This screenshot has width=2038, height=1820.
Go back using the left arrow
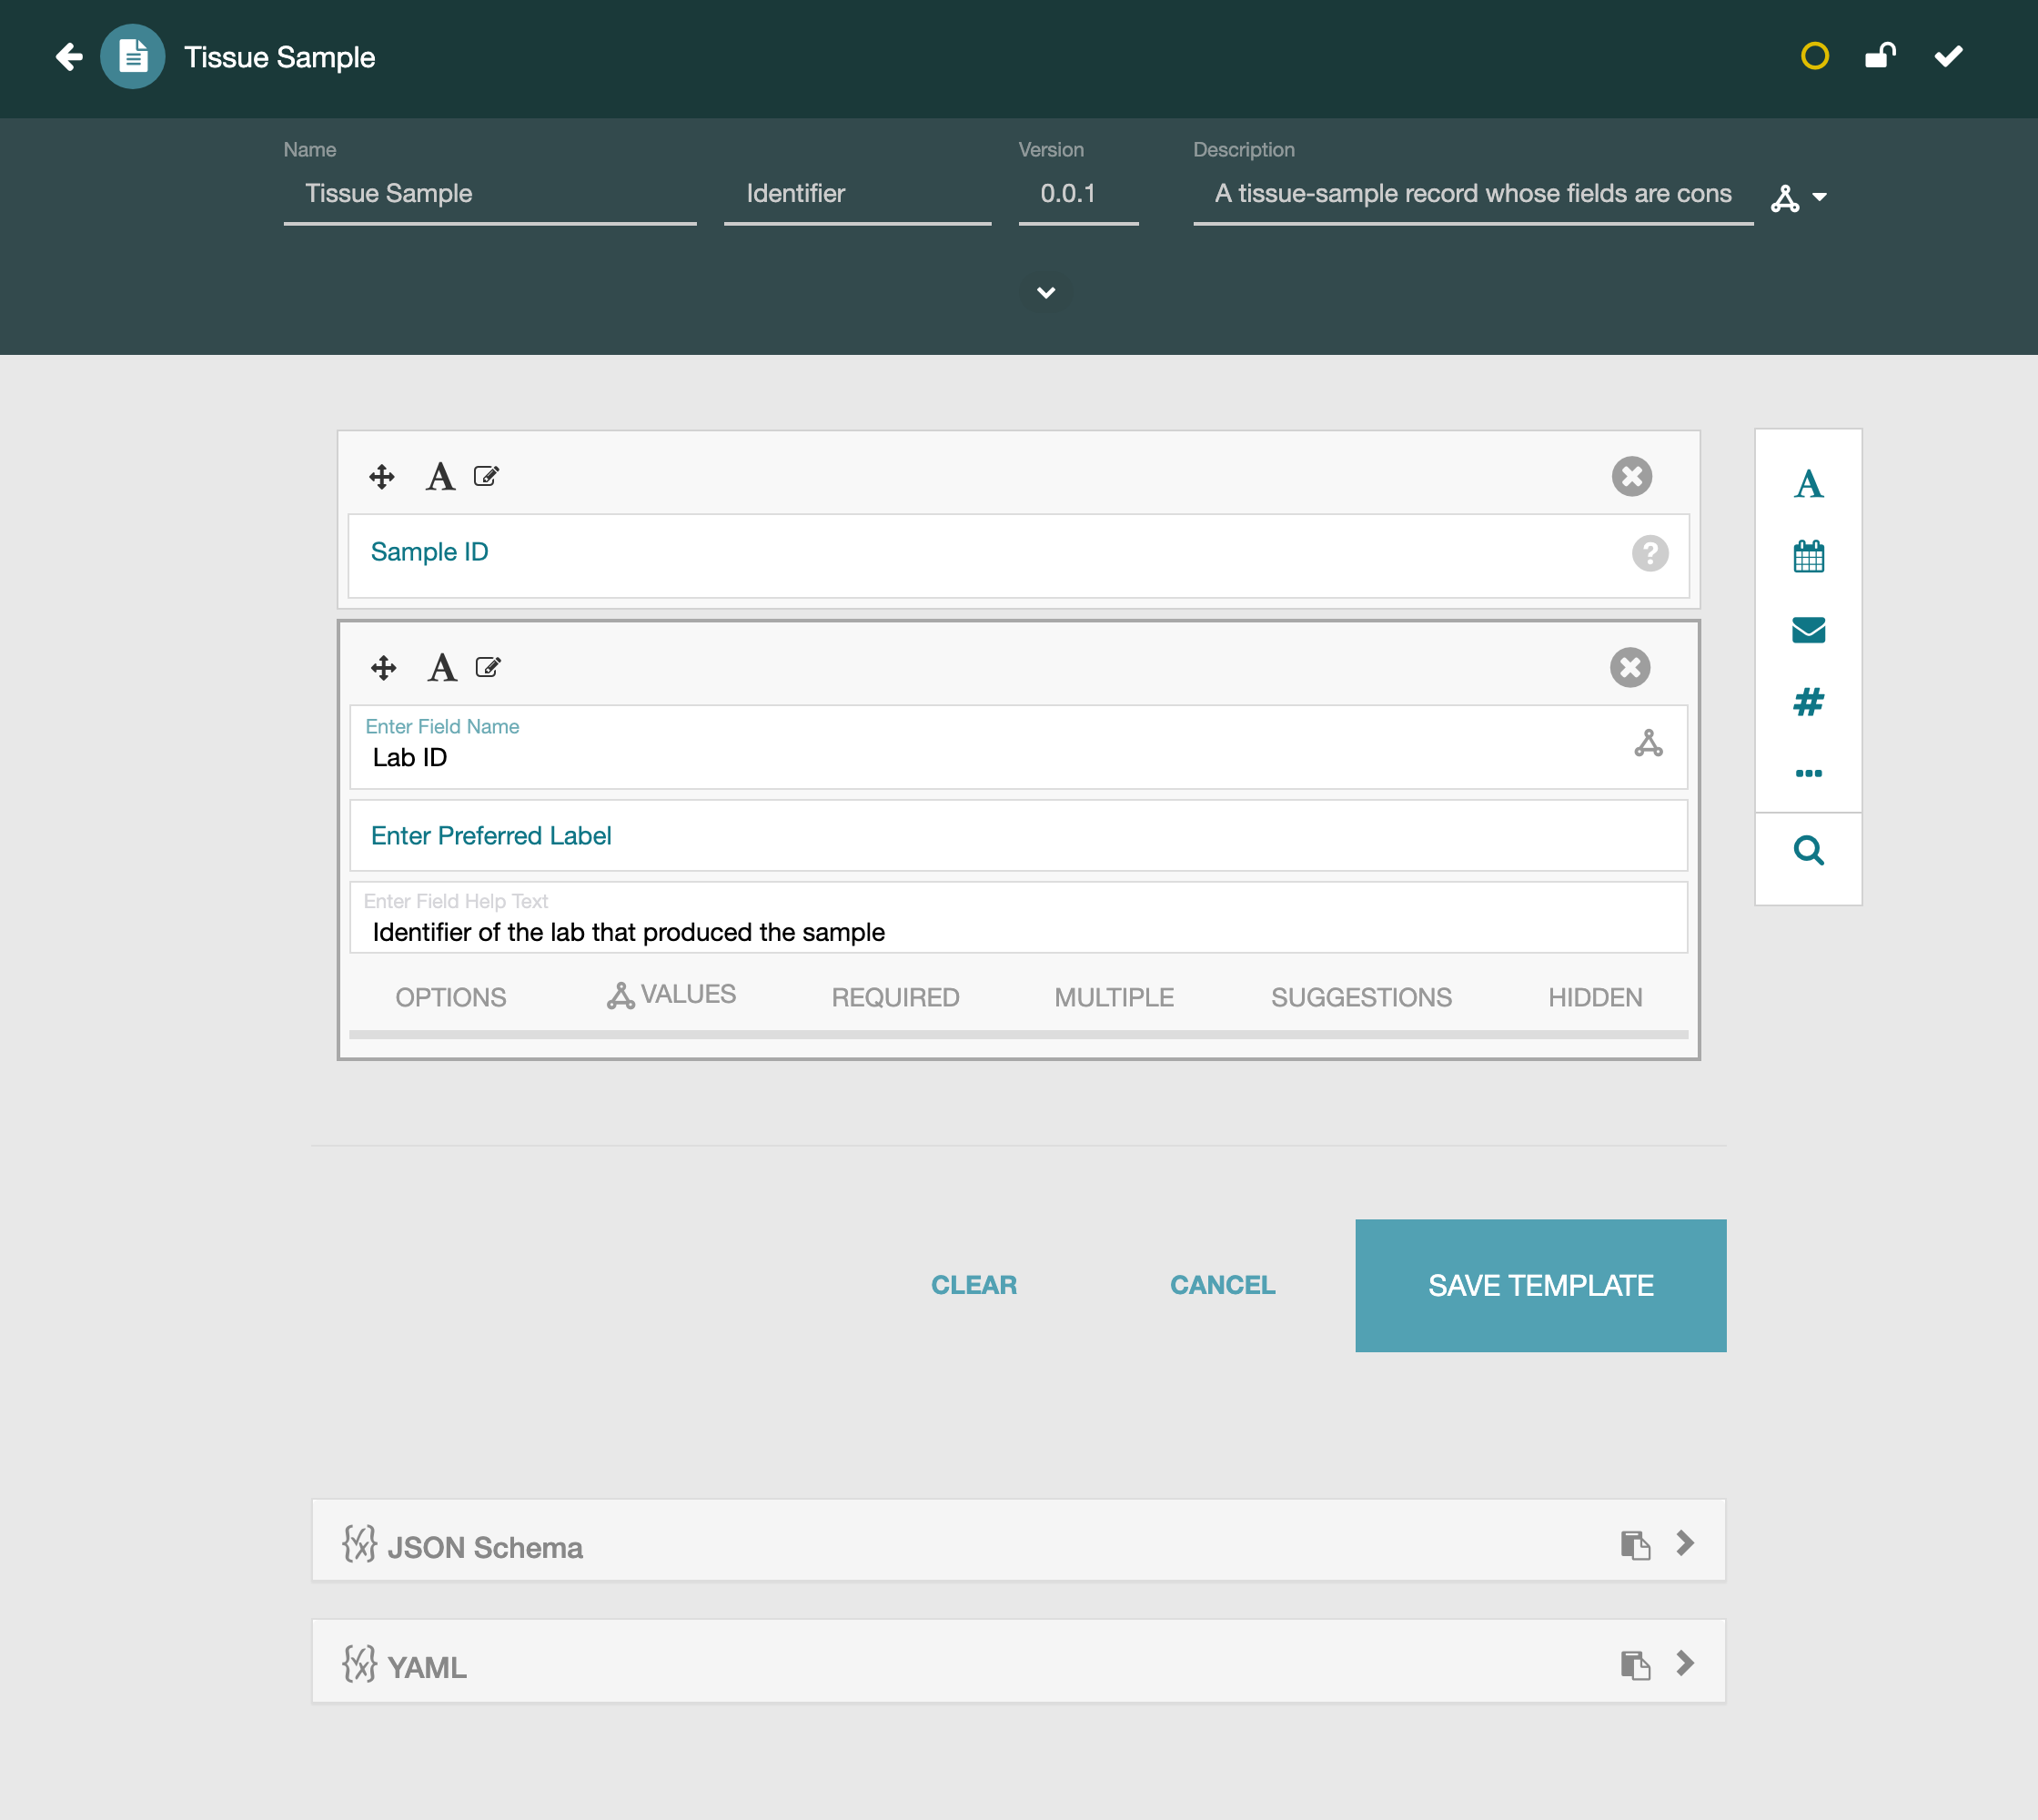coord(69,57)
